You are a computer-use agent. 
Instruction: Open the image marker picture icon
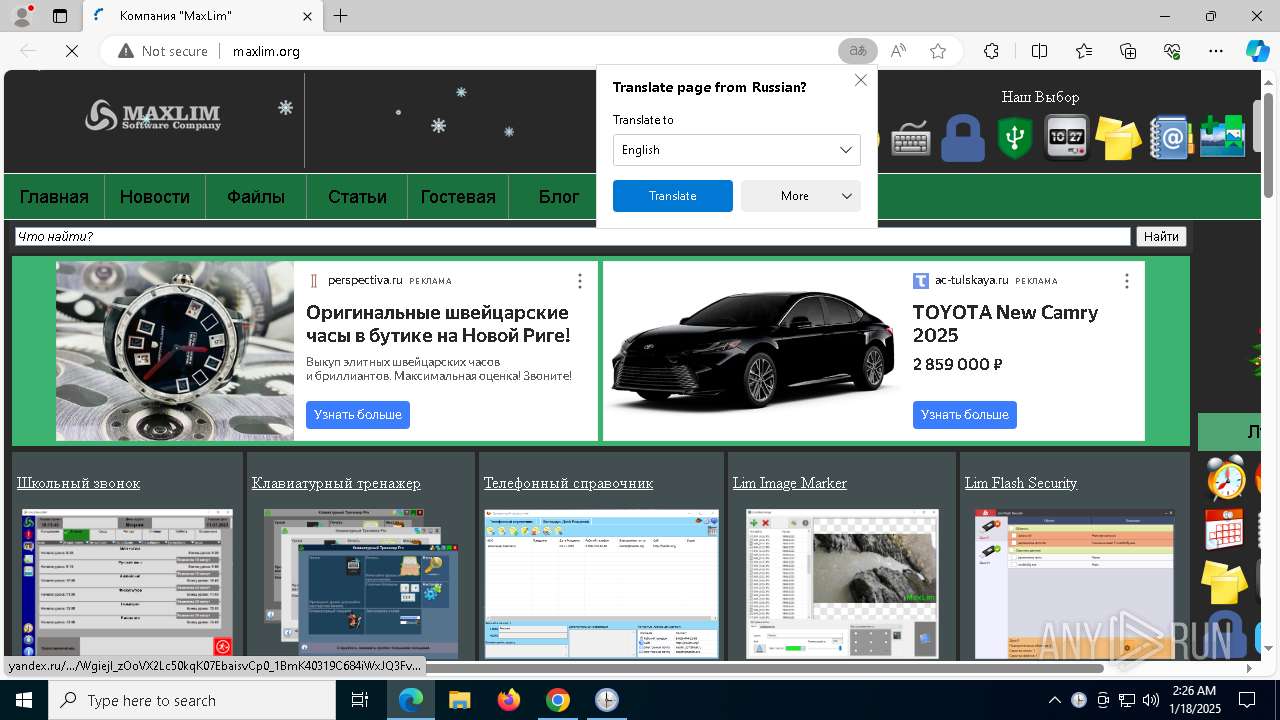pos(1222,137)
